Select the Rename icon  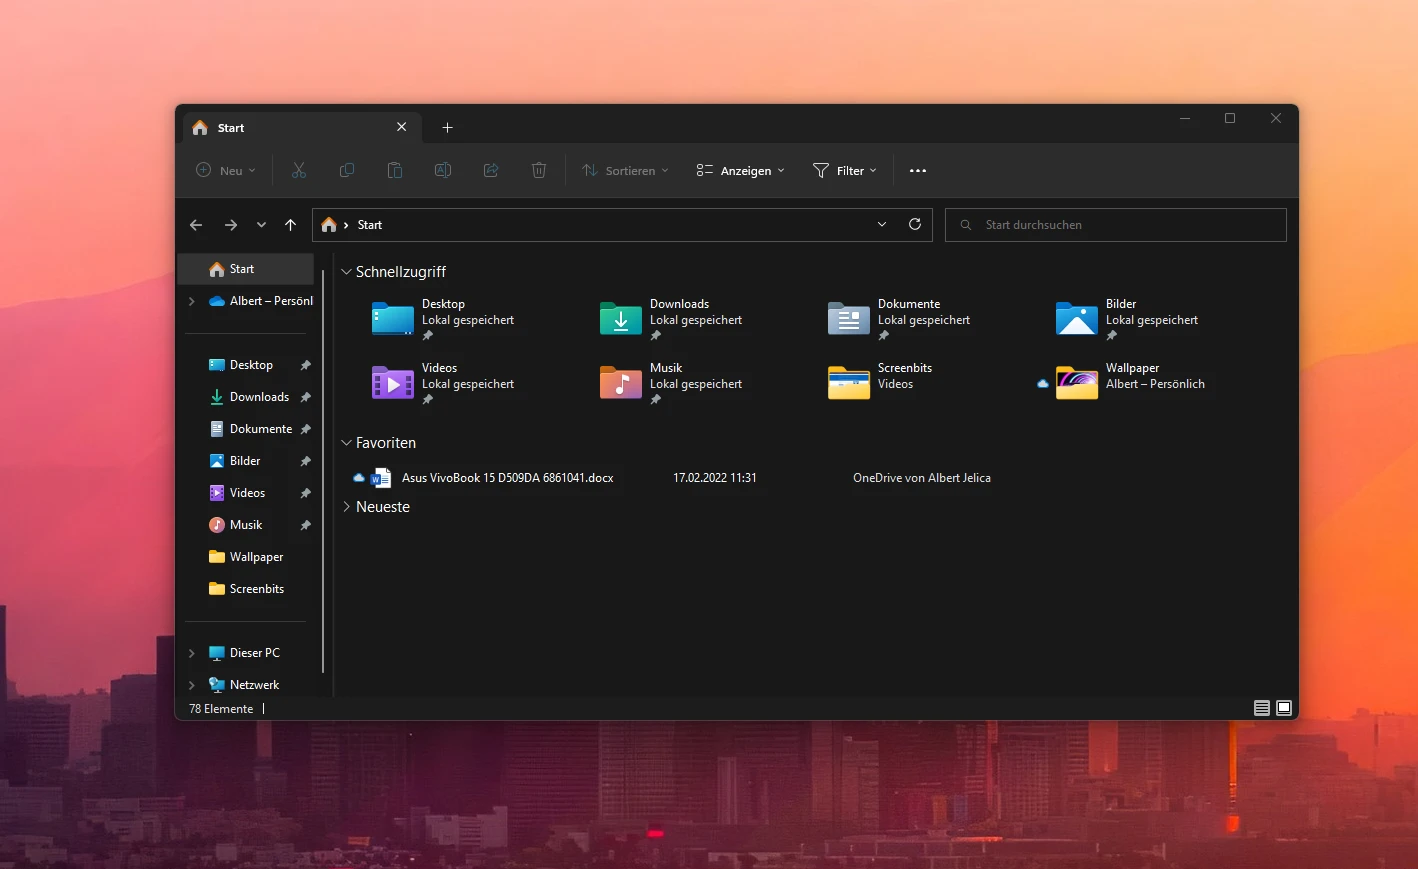pos(442,170)
